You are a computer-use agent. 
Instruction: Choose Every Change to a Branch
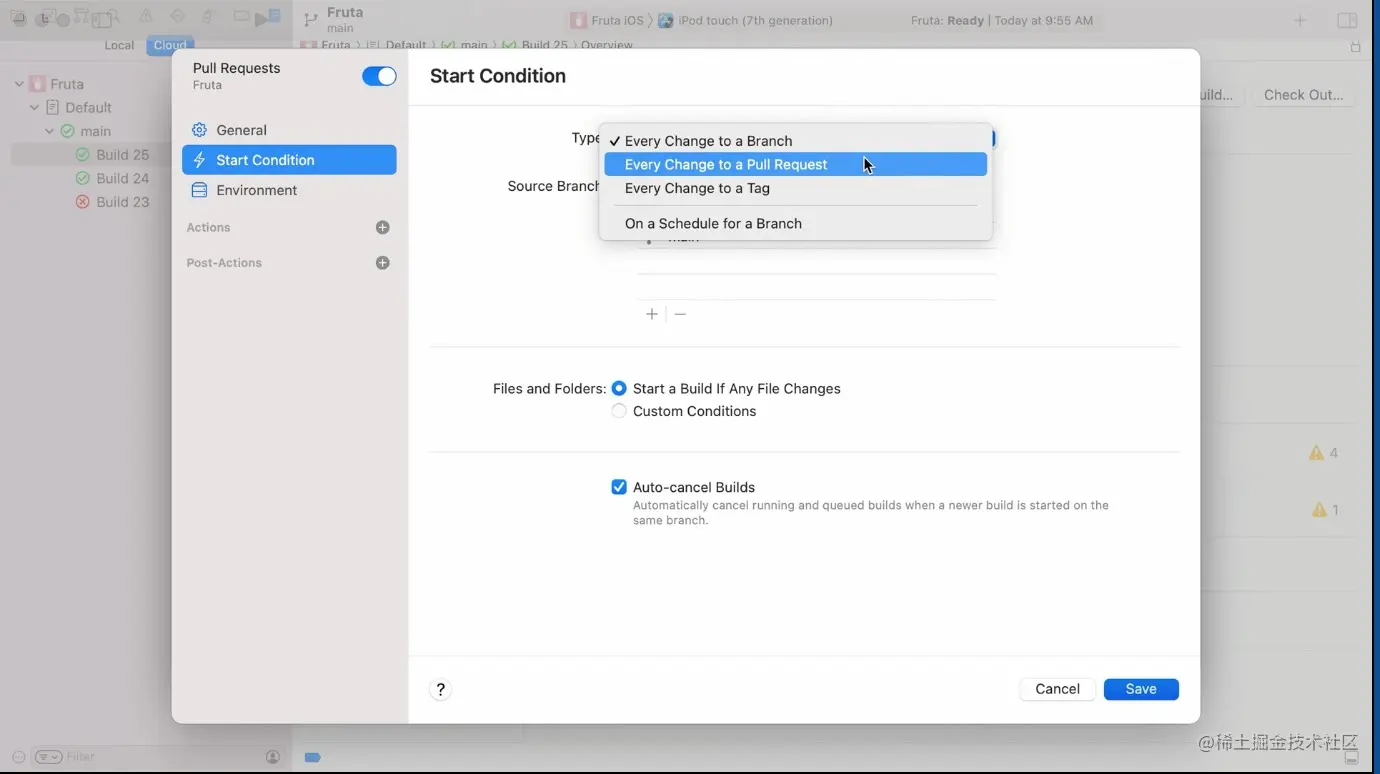click(796, 141)
